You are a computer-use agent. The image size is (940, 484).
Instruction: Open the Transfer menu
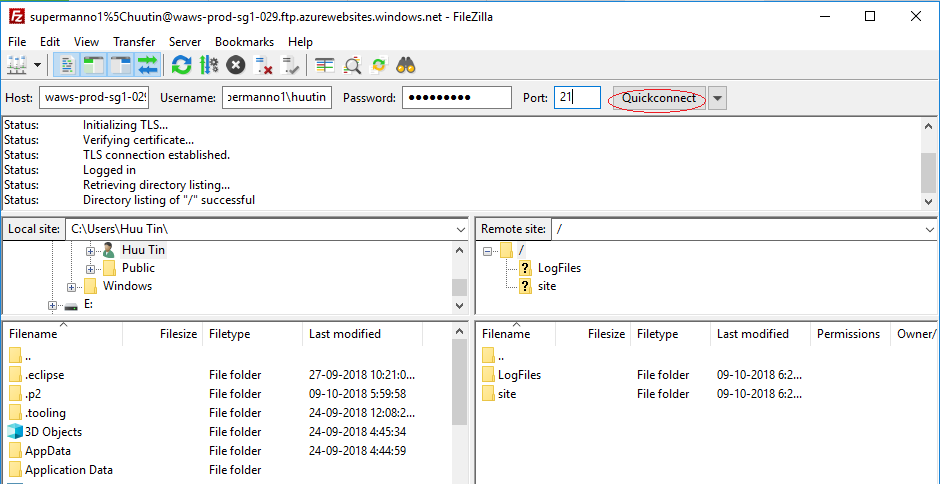[134, 42]
